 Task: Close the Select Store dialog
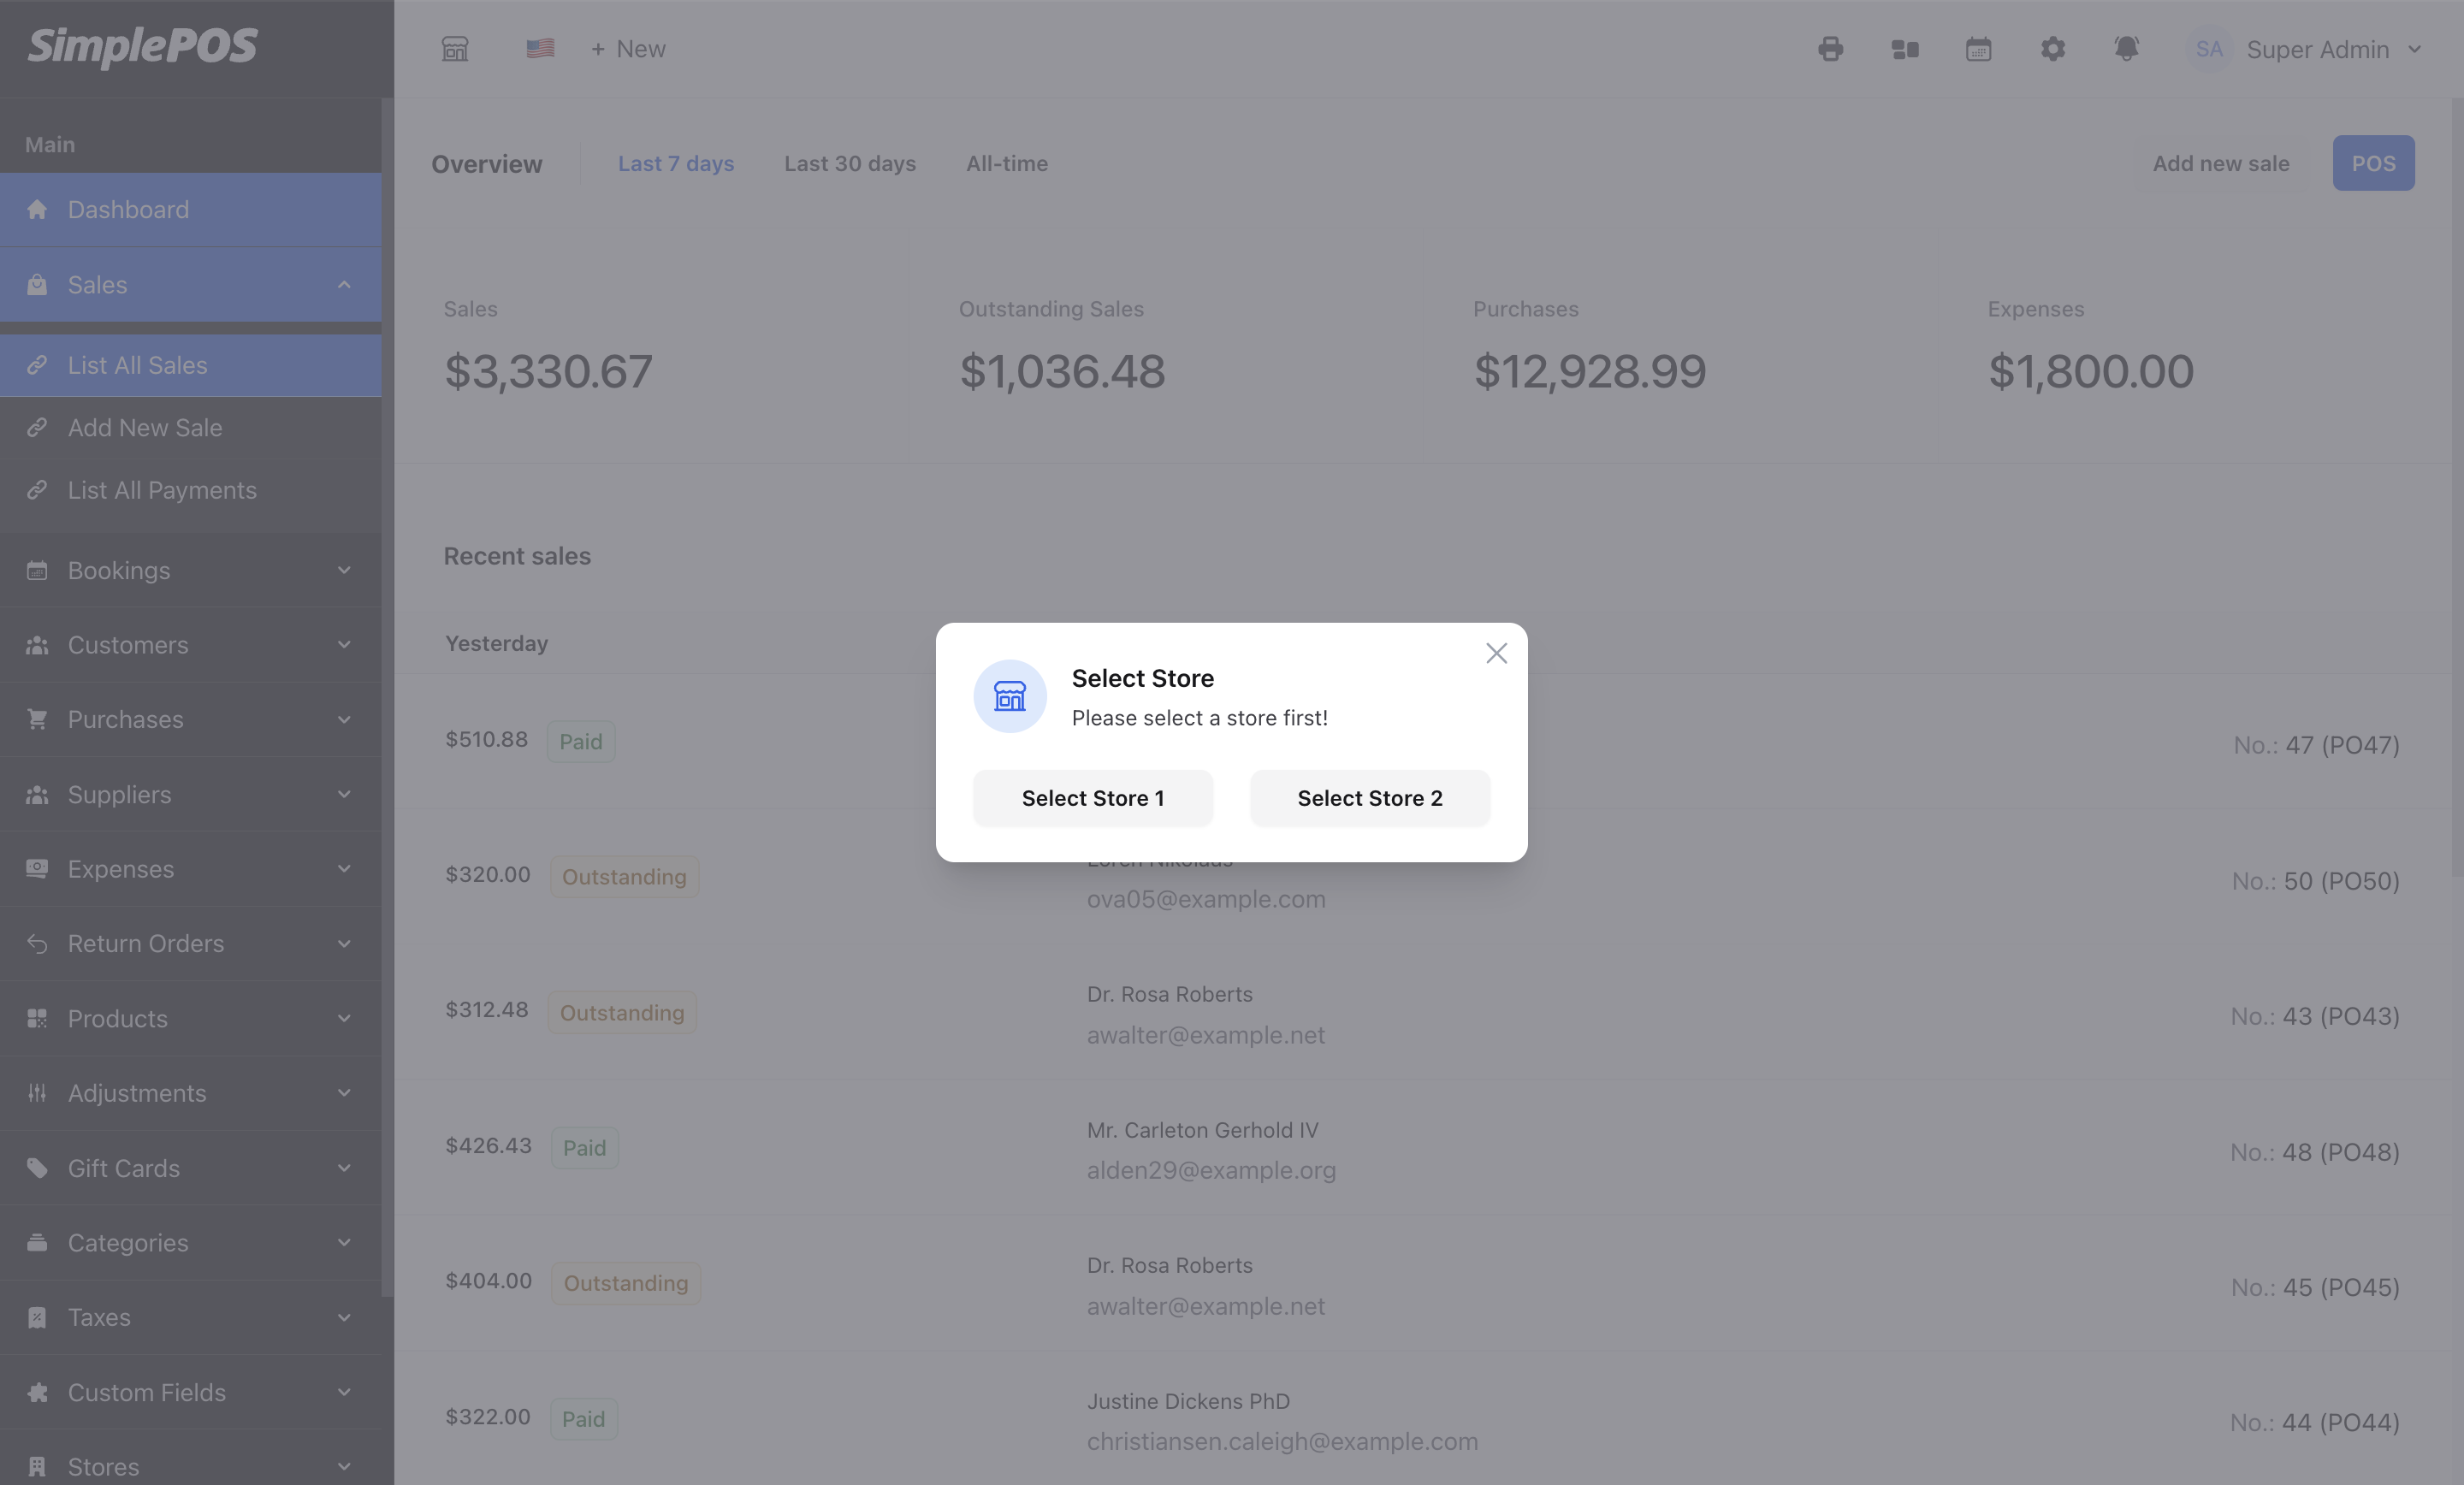[1496, 653]
